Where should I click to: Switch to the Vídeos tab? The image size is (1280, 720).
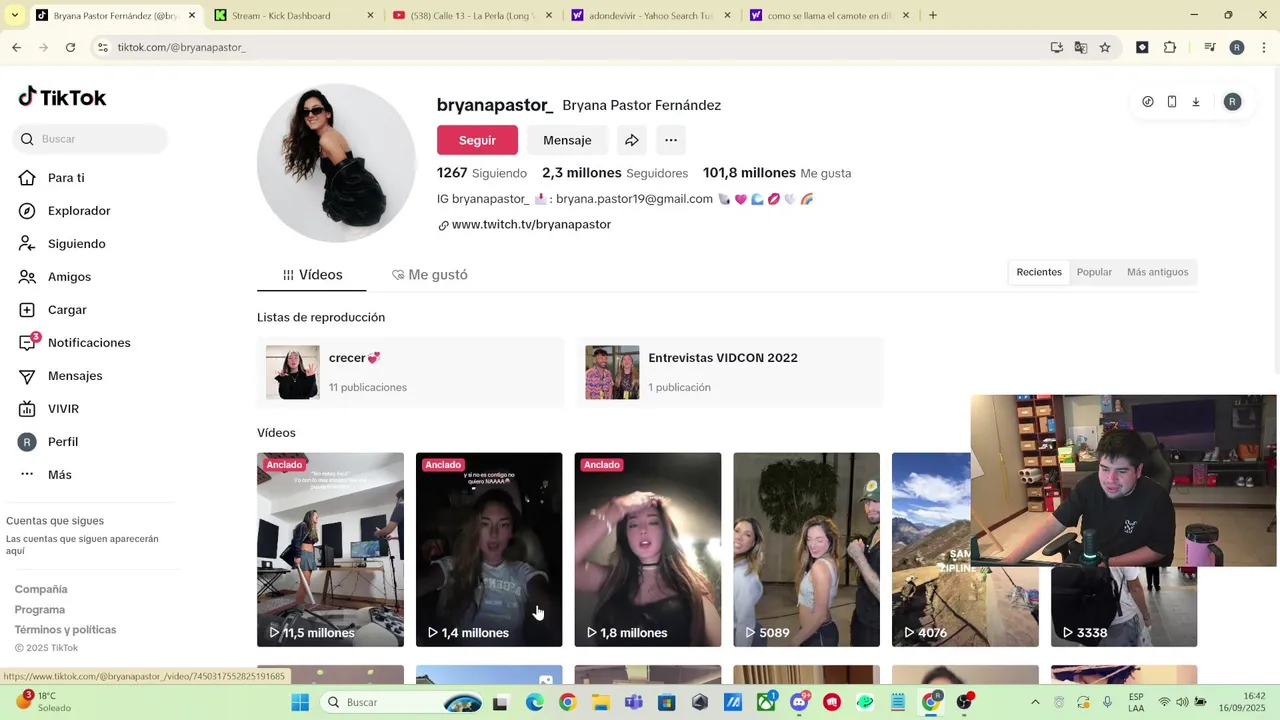pos(312,275)
